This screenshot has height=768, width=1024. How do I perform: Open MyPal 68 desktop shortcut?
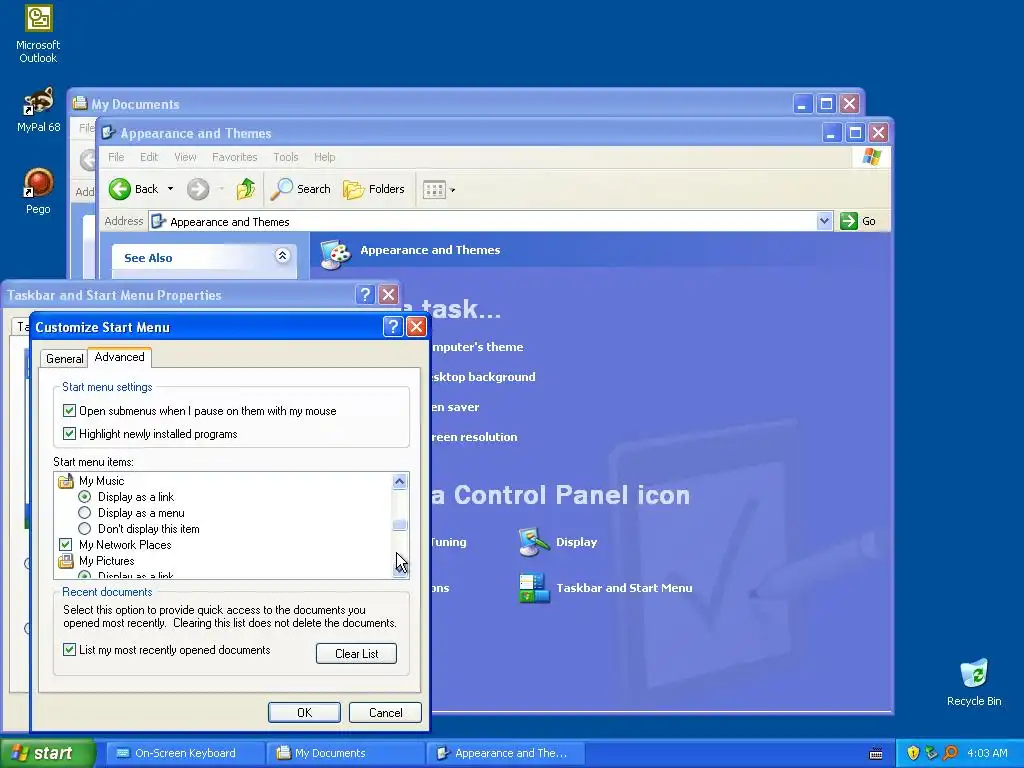[38, 110]
